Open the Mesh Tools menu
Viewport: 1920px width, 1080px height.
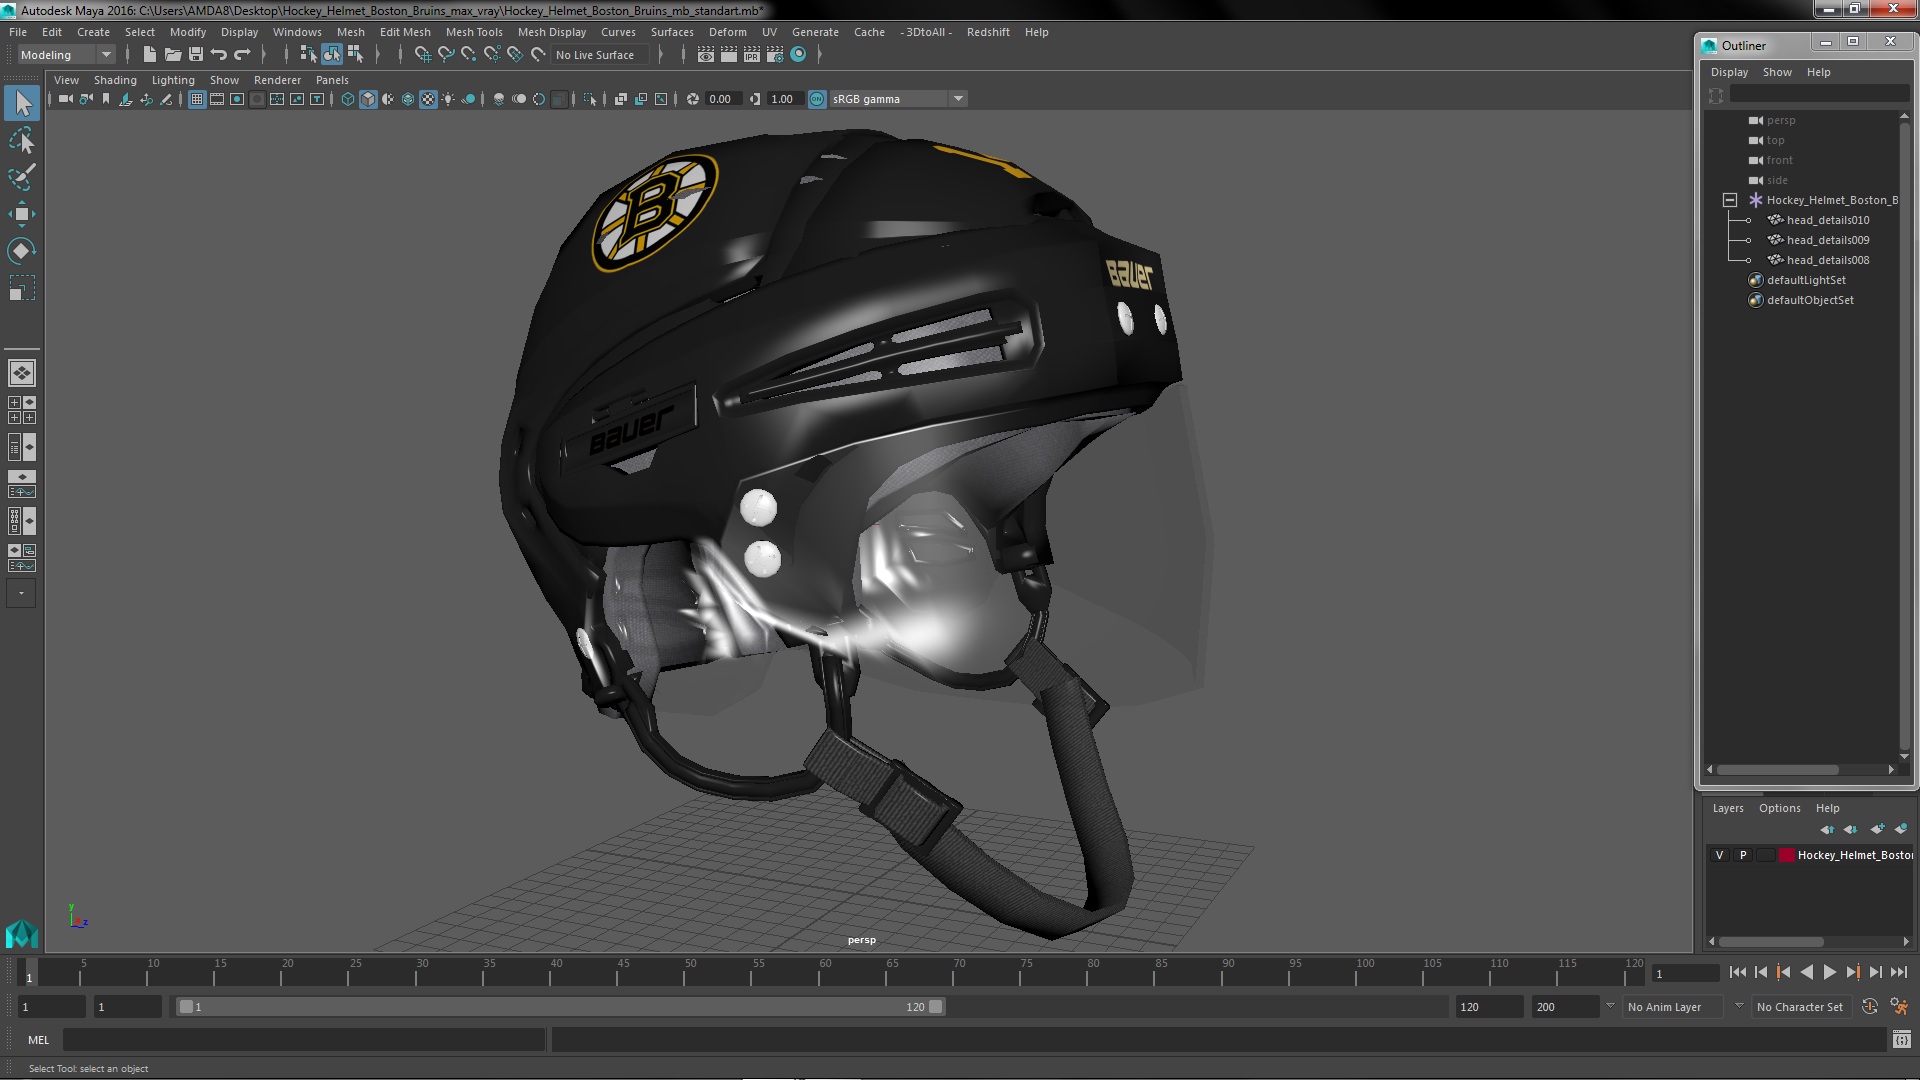474,32
